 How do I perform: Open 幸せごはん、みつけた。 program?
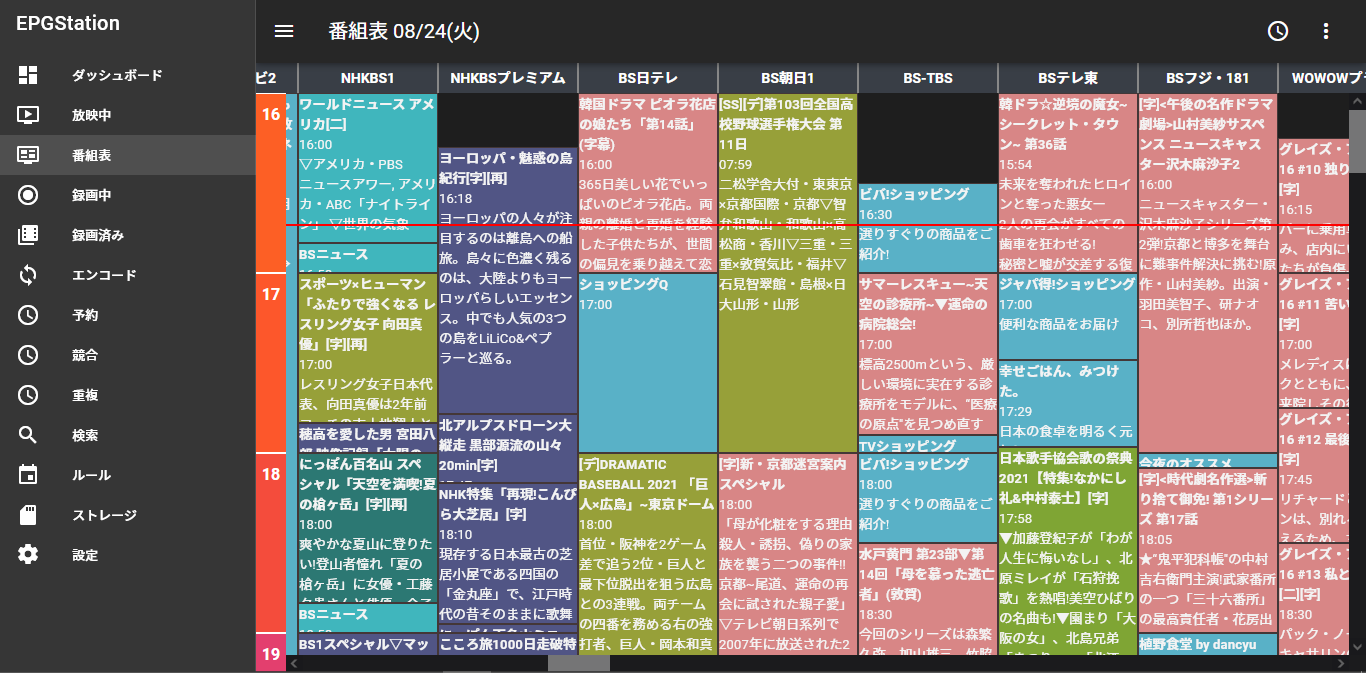[1068, 403]
